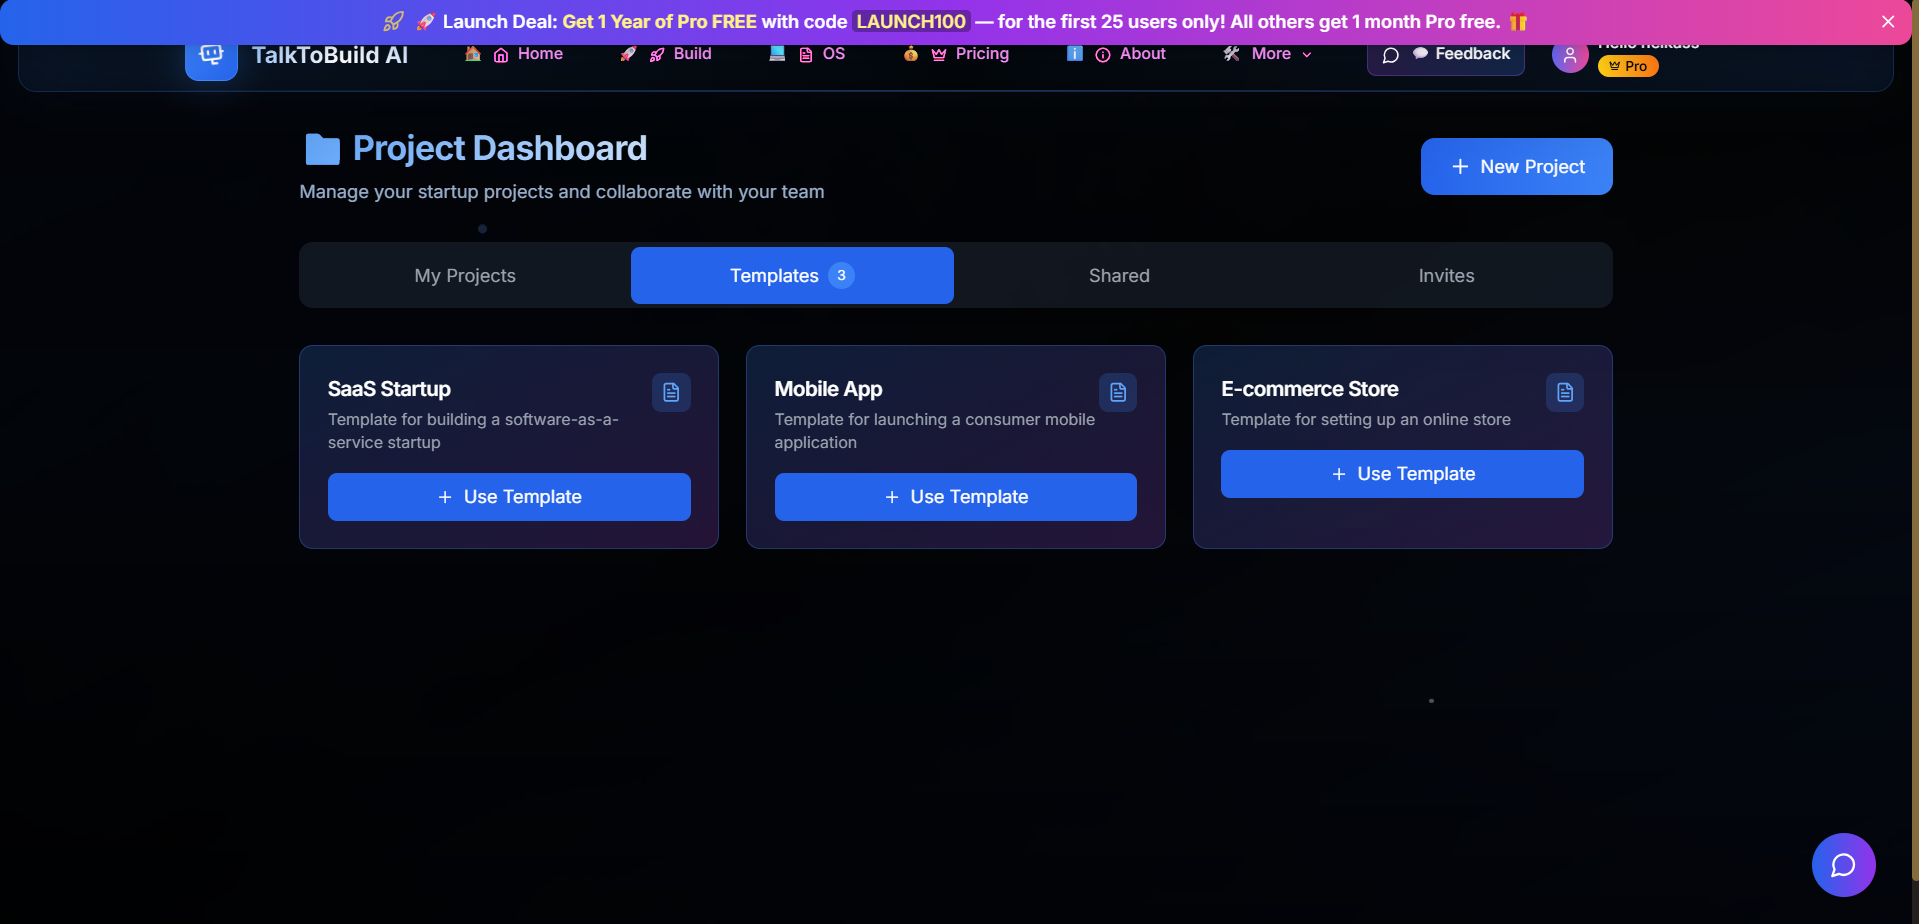Viewport: 1919px width, 924px height.
Task: Click the LAUNCH100 promo code
Action: [911, 22]
